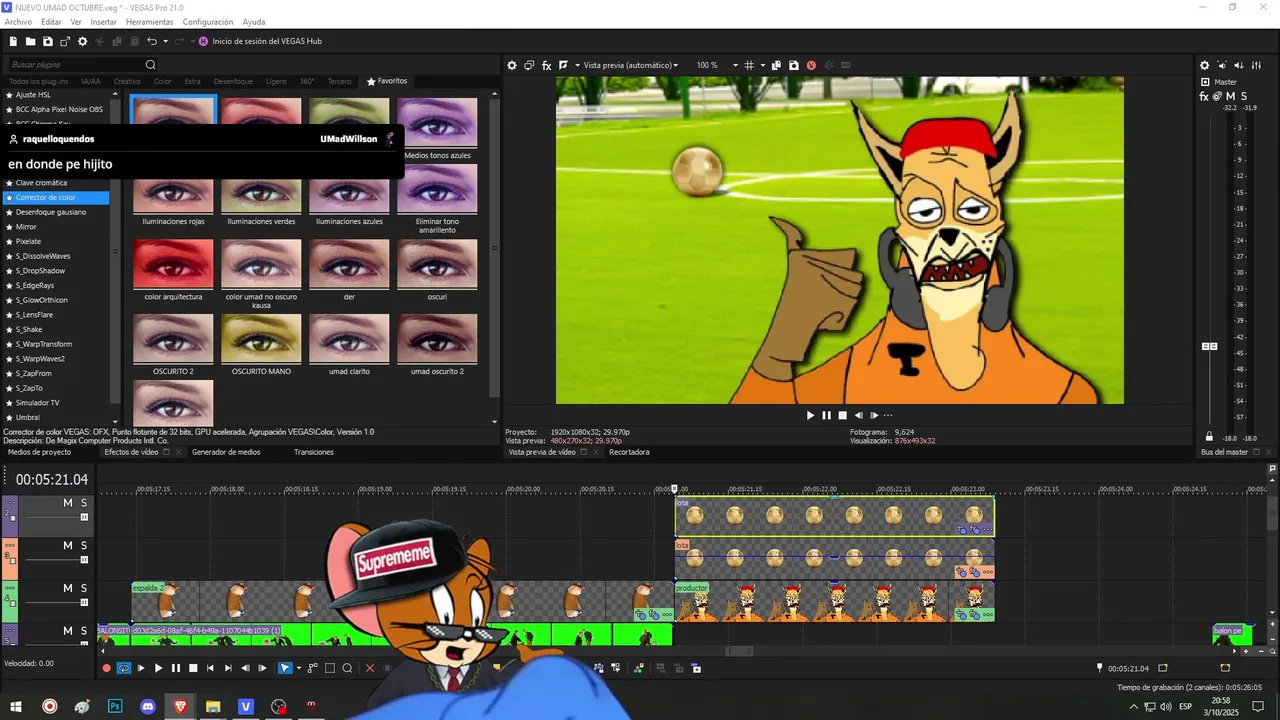Pause playback in the video preview transport
Screen dimensions: 1280x720
(826, 415)
